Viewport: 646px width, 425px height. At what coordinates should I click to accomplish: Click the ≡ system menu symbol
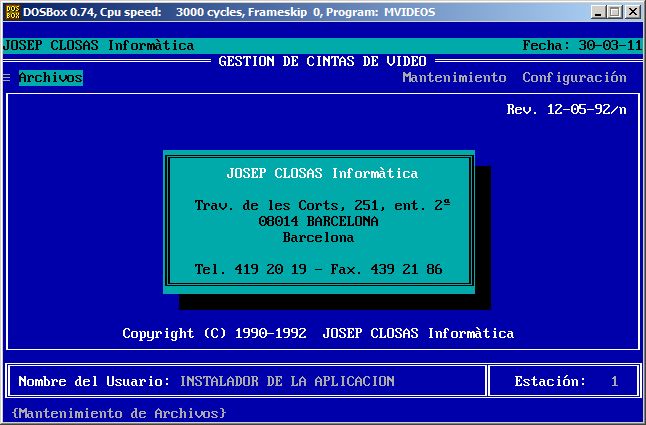click(x=7, y=78)
